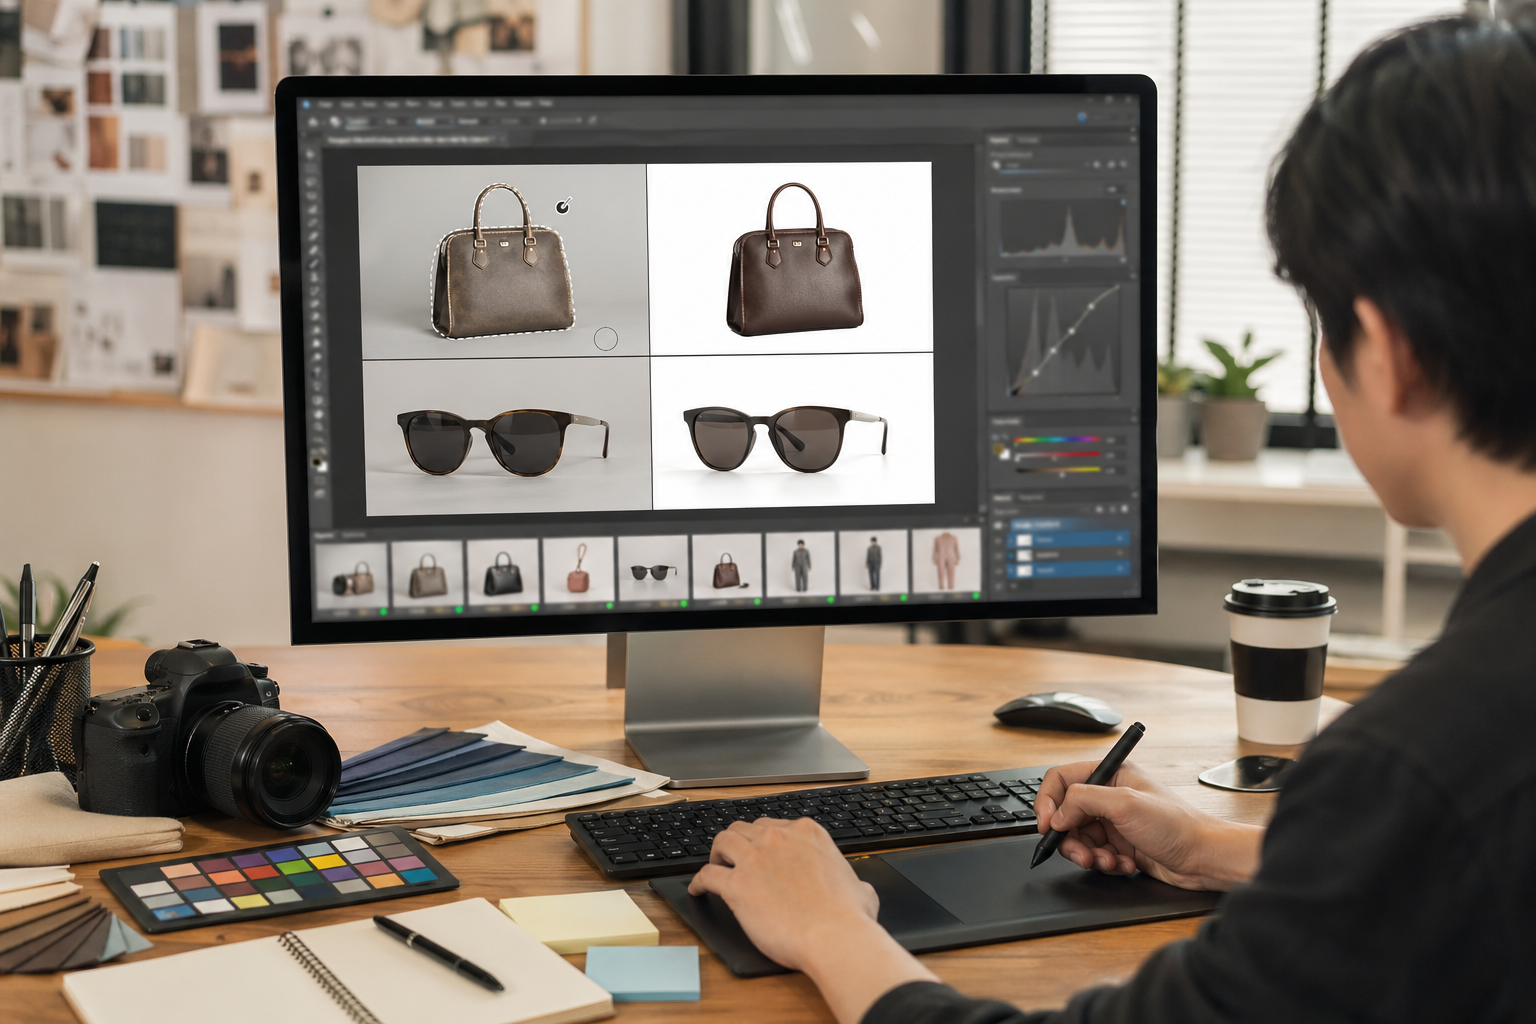Toggle visibility of the top selected layer
Screen dimensions: 1536x1024
click(998, 540)
